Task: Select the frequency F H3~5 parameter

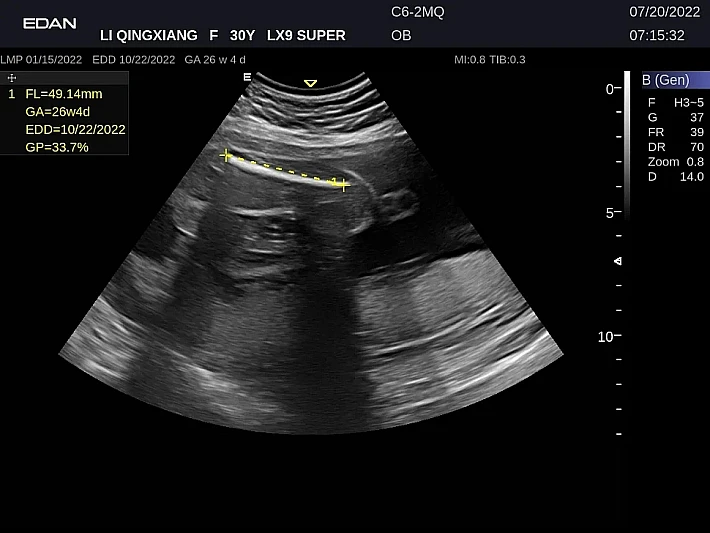Action: (x=675, y=102)
